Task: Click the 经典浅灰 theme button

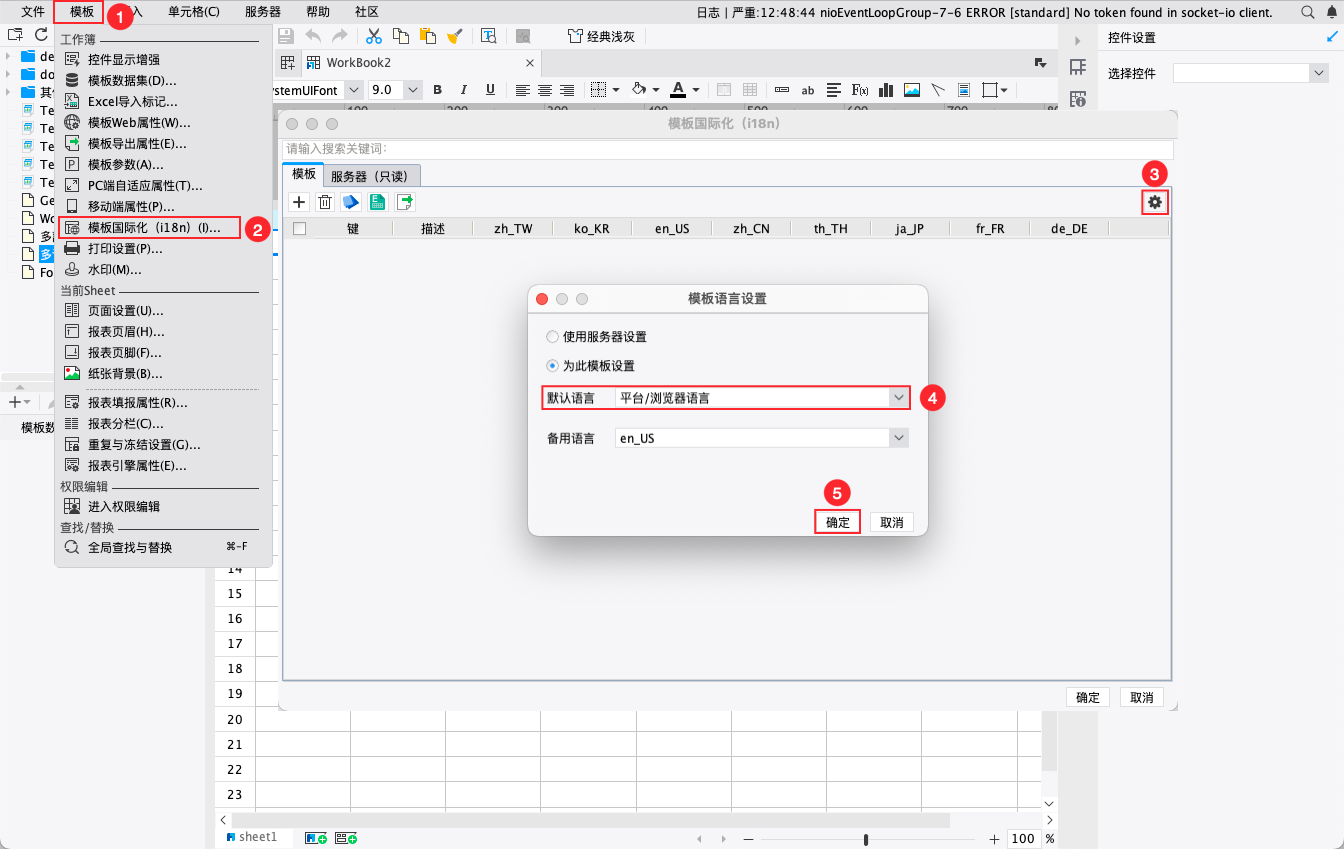Action: [x=601, y=36]
